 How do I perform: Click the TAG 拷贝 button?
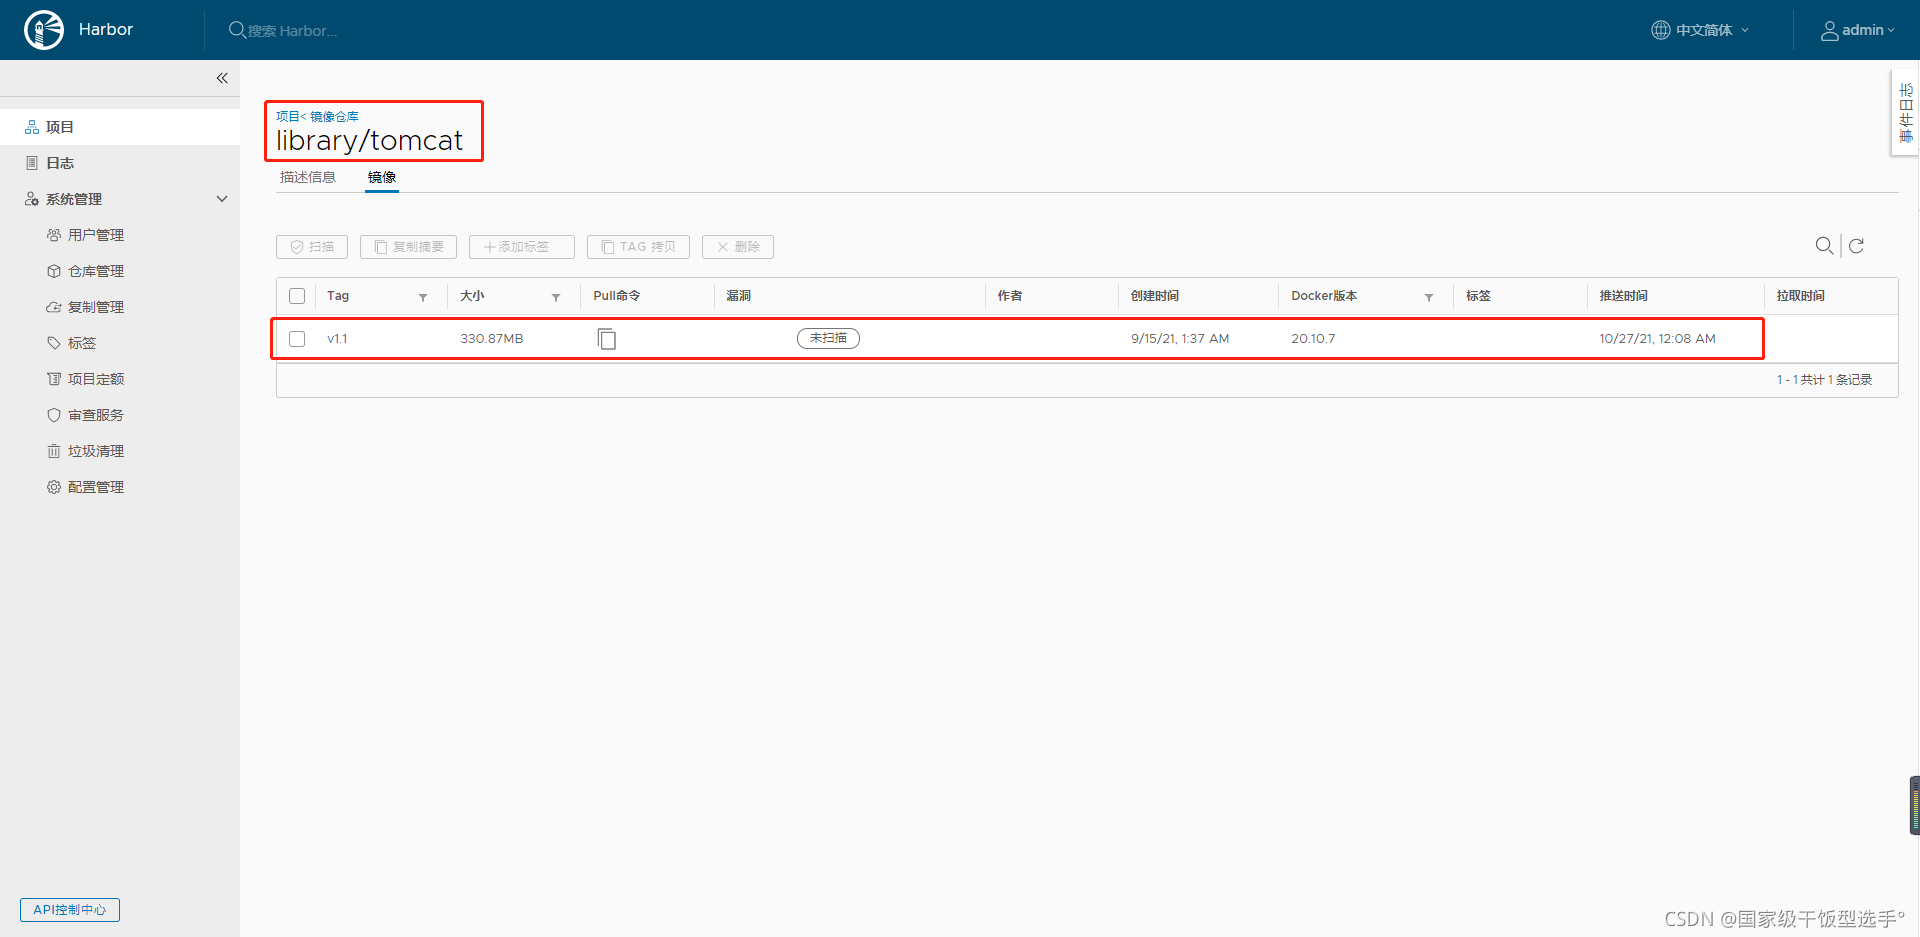tap(638, 247)
